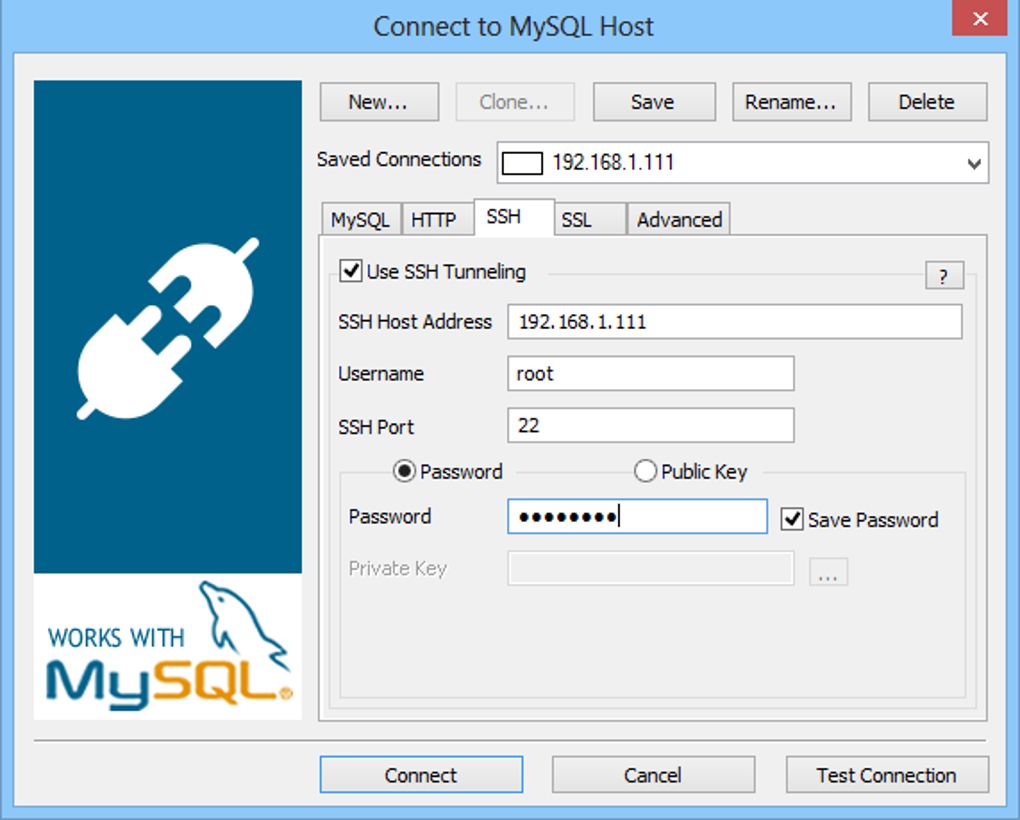The image size is (1020, 820).
Task: Click the Test Connection button
Action: coord(885,775)
